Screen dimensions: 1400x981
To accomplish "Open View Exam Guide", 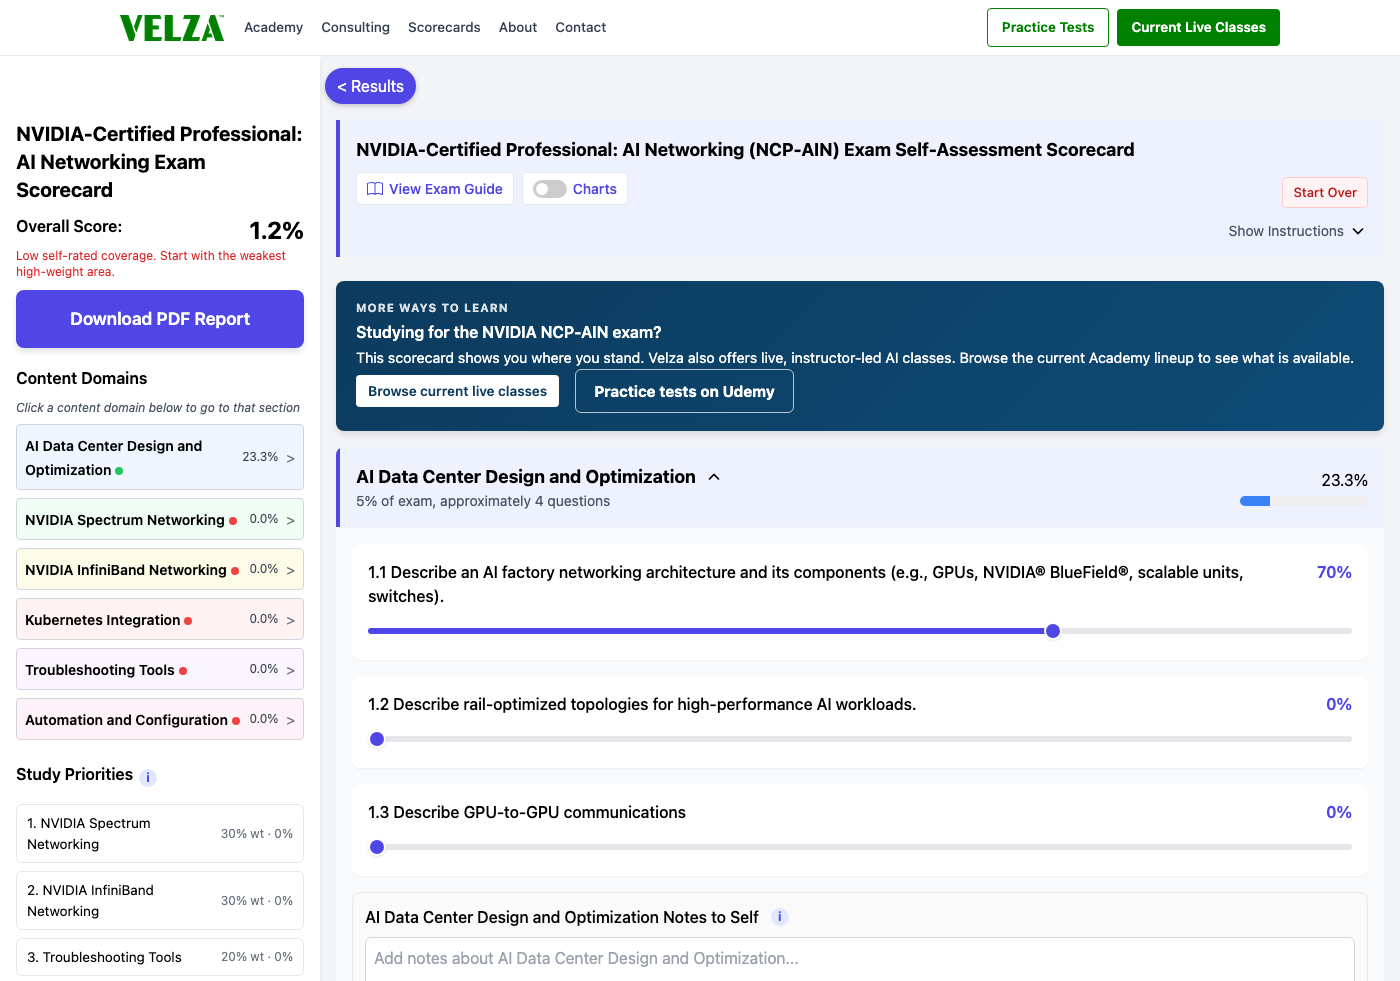I will pyautogui.click(x=435, y=189).
